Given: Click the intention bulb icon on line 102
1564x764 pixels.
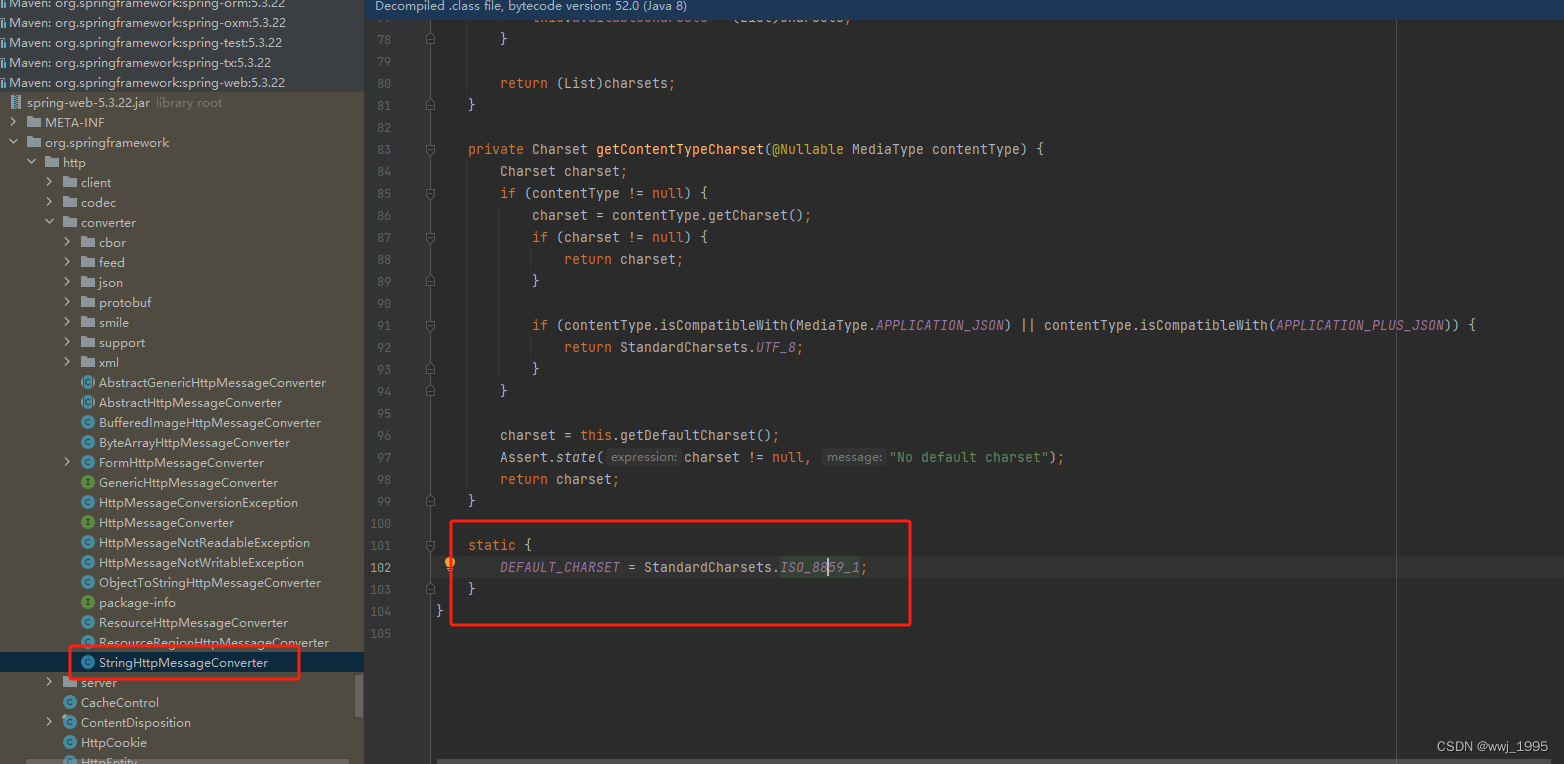Looking at the screenshot, I should point(448,564).
